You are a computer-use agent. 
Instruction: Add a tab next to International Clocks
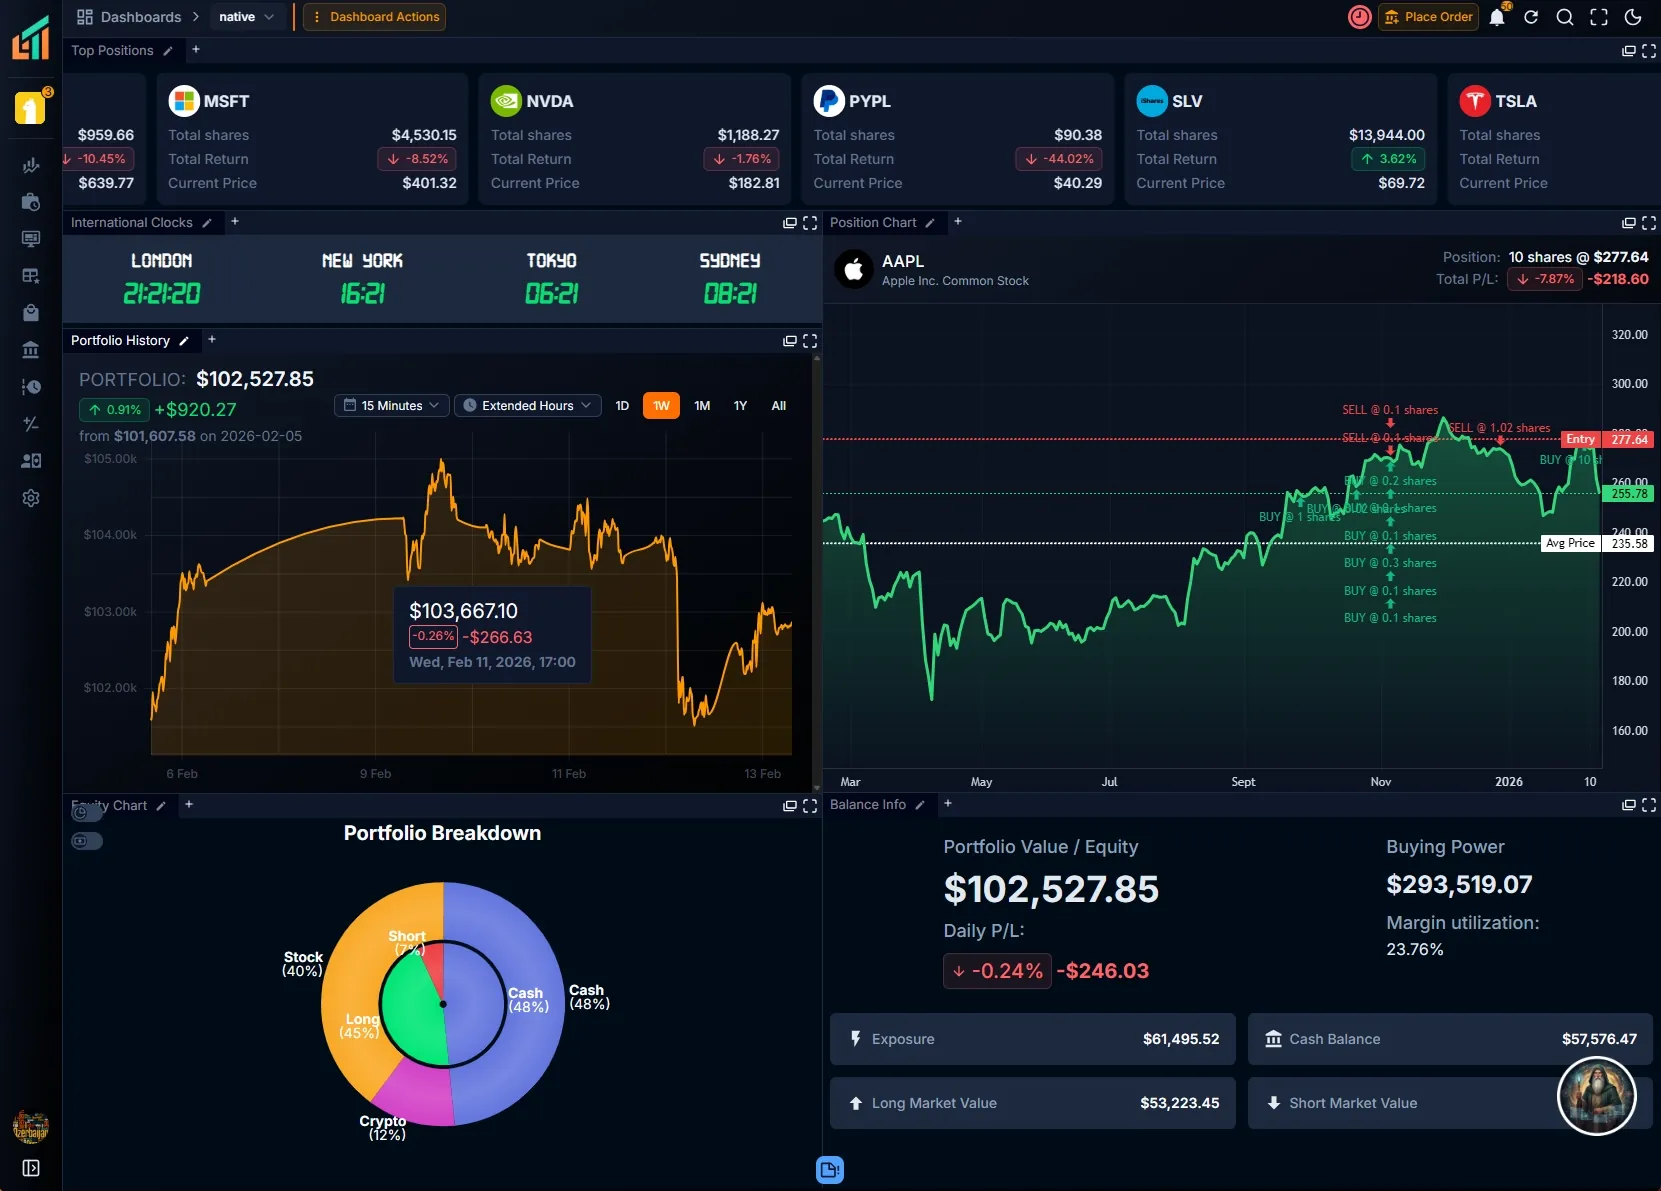(235, 222)
